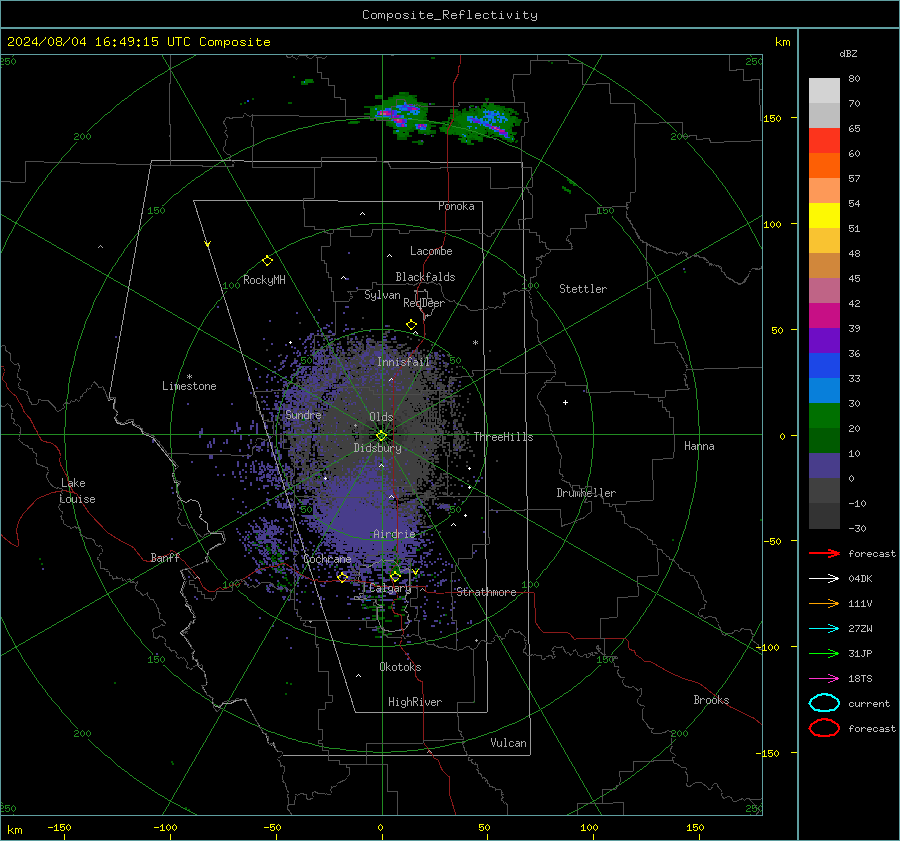Click the Banff label

pos(165,557)
